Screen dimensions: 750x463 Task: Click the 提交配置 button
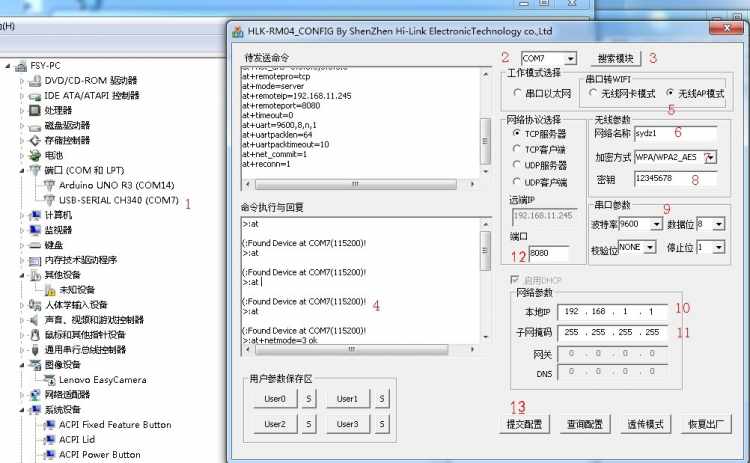point(524,424)
